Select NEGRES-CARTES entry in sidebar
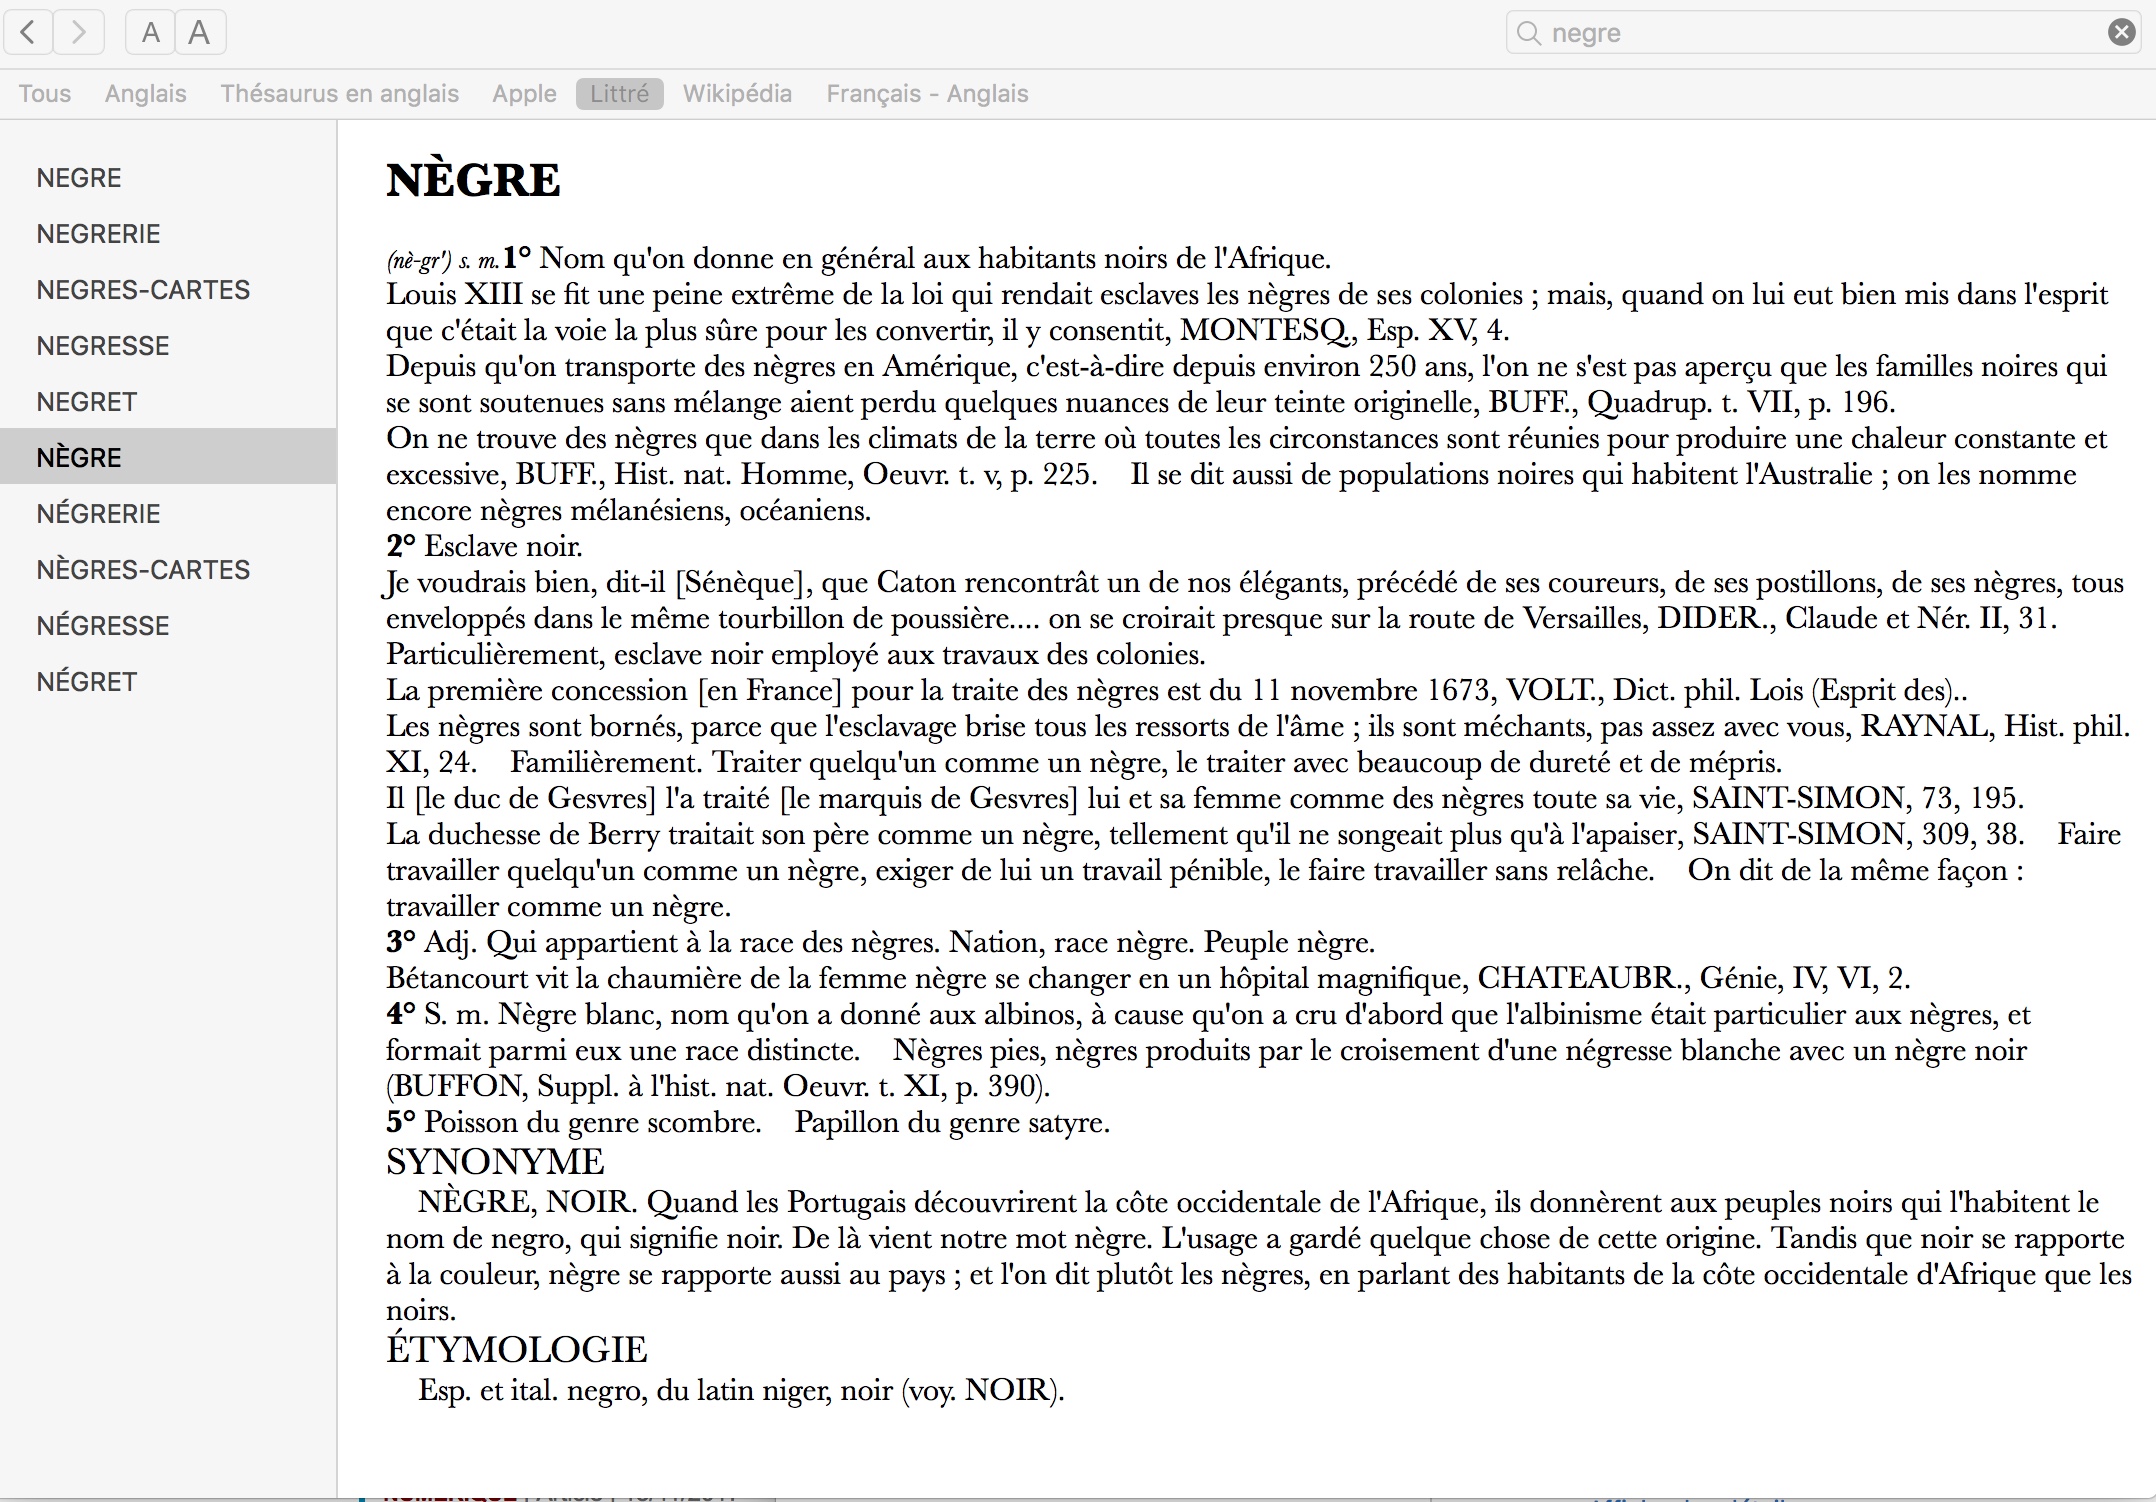 (143, 290)
